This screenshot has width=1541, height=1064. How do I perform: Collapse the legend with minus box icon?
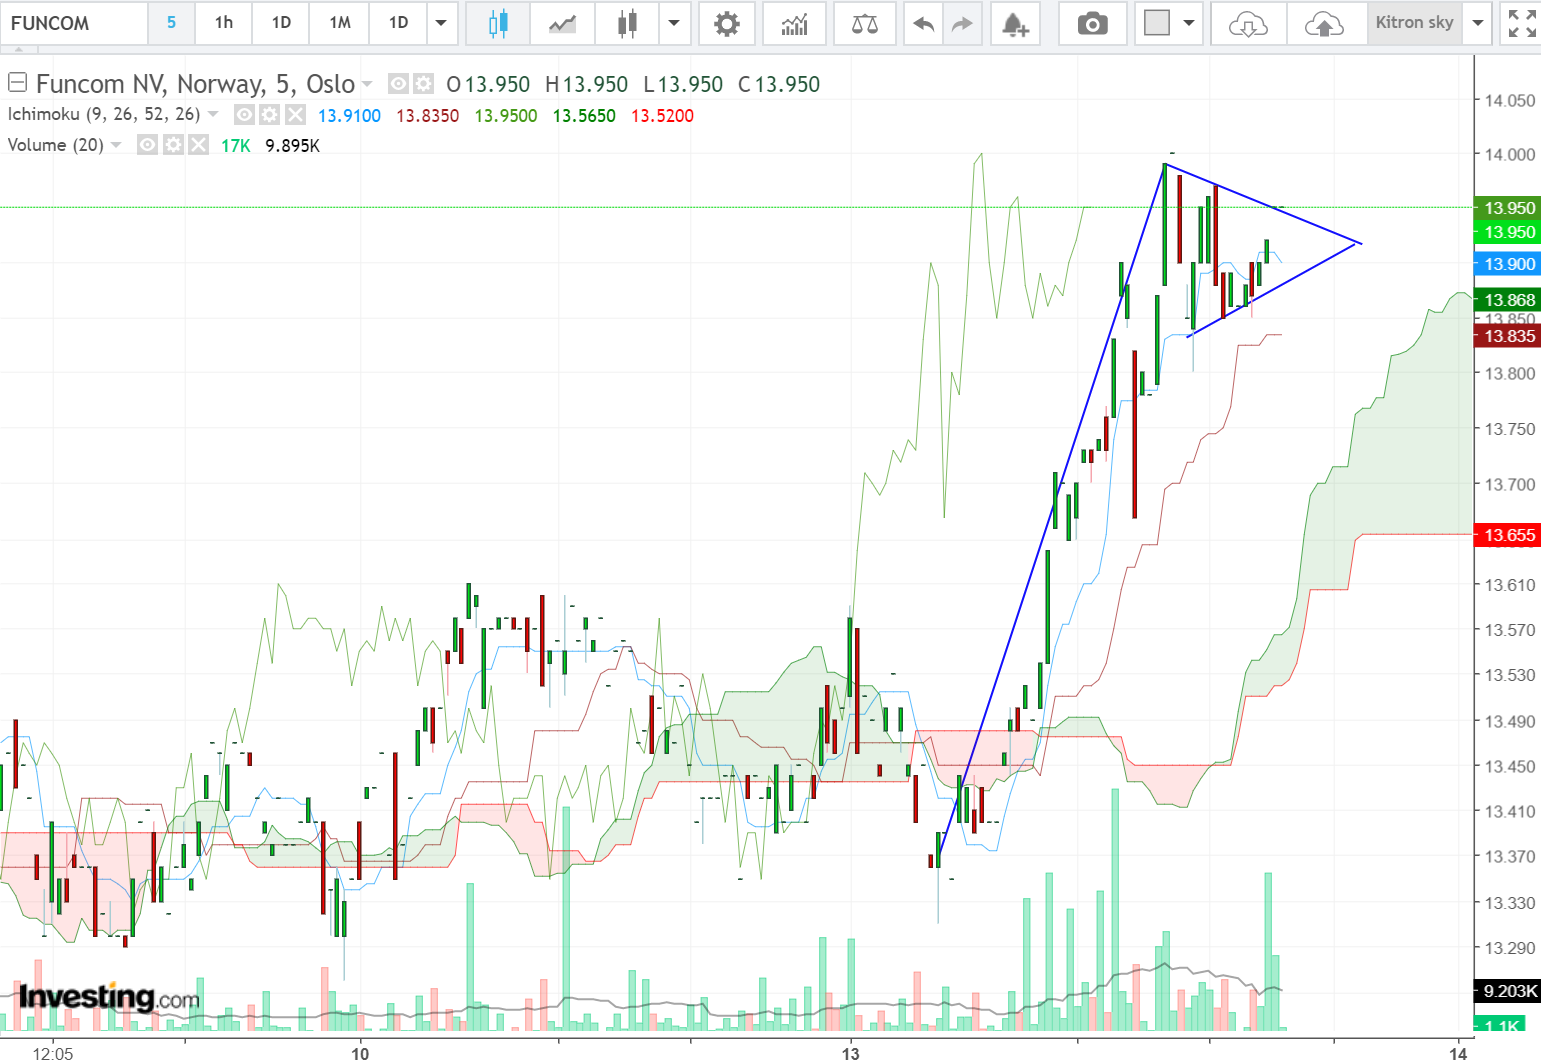pyautogui.click(x=17, y=82)
